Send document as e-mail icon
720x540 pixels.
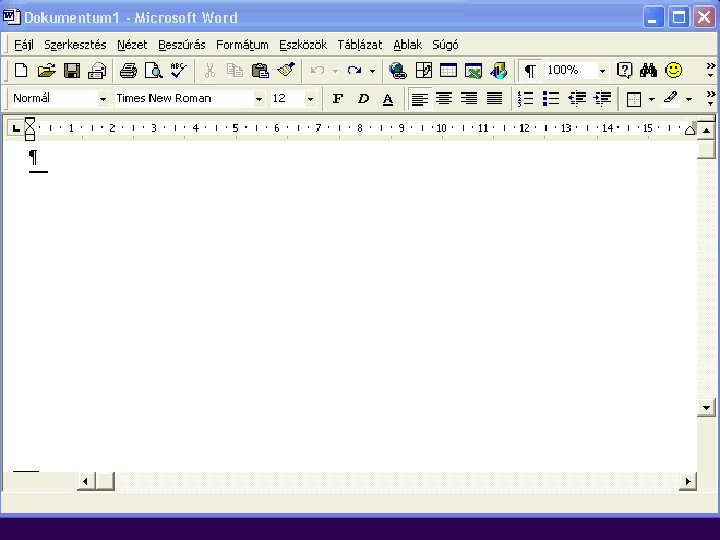click(97, 71)
